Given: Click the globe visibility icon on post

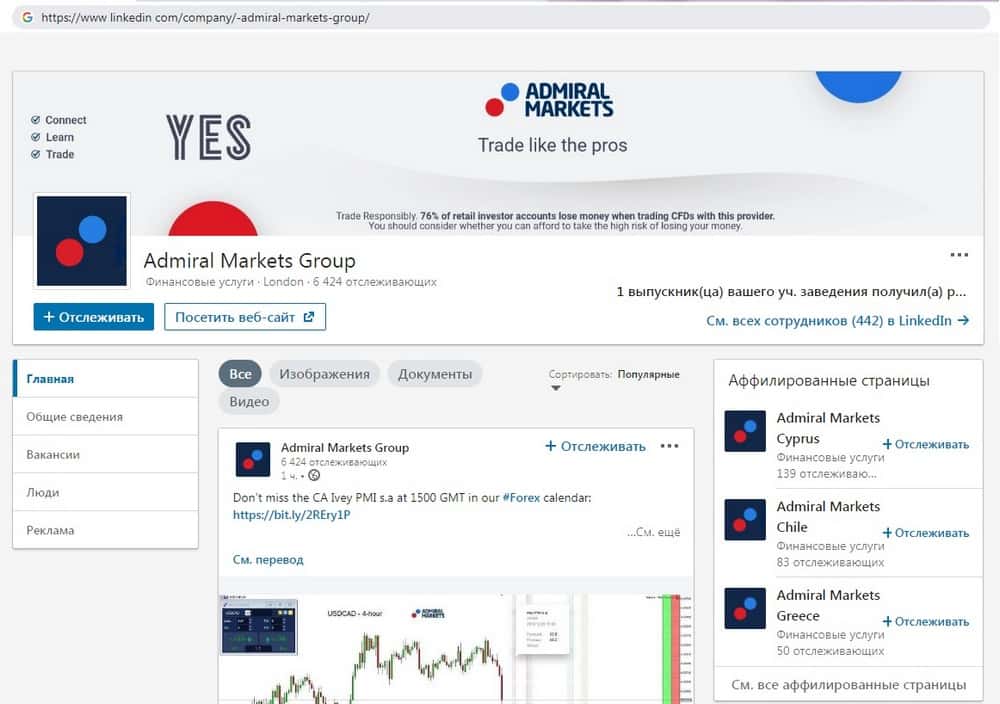Looking at the screenshot, I should [x=314, y=475].
